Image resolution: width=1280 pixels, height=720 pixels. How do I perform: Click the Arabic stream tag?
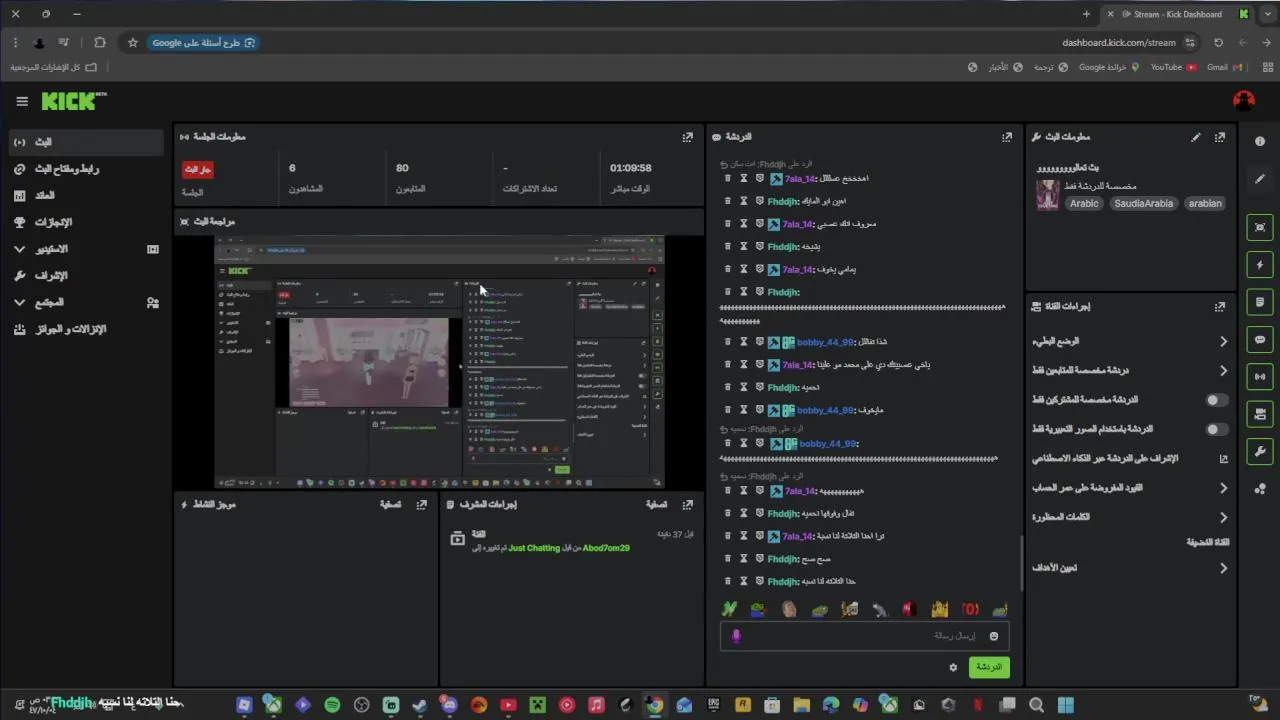(x=1084, y=203)
